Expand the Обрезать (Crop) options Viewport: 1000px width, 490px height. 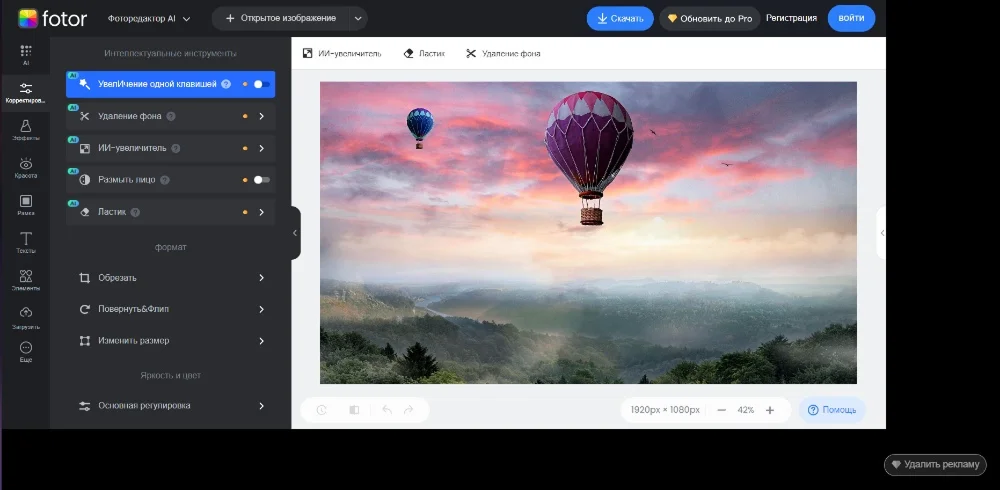(261, 278)
